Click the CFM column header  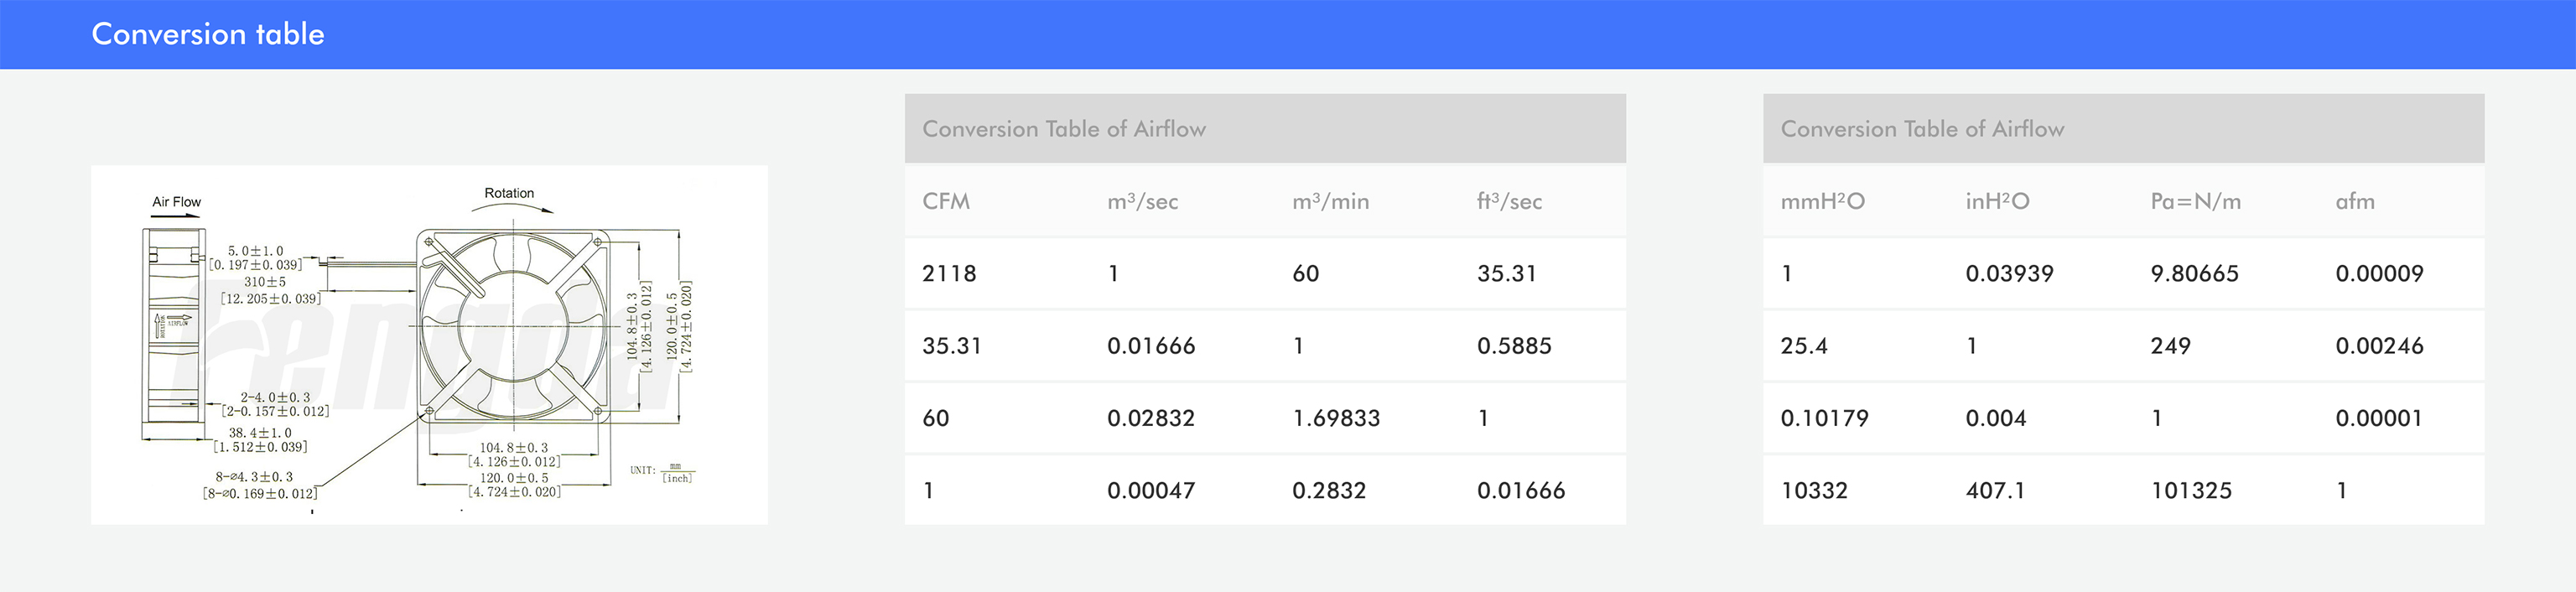pyautogui.click(x=945, y=201)
